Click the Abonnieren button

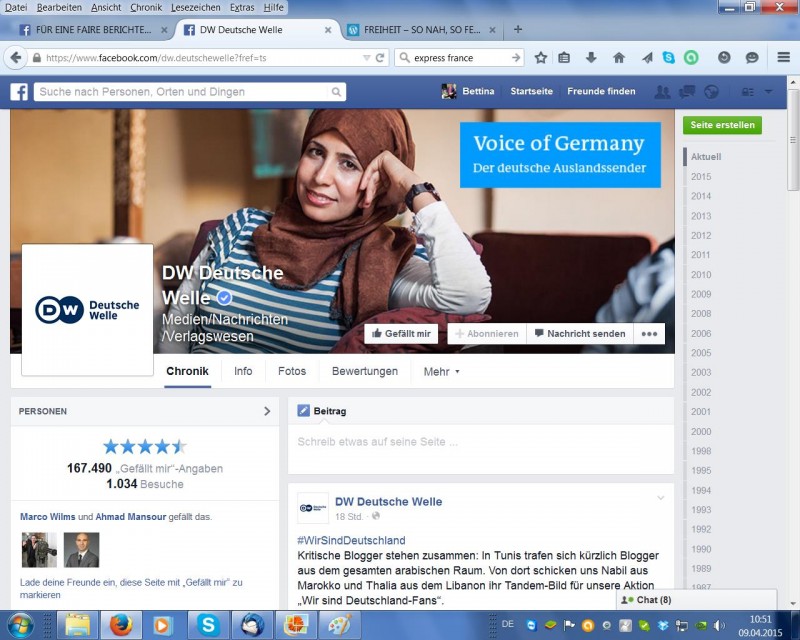(487, 334)
